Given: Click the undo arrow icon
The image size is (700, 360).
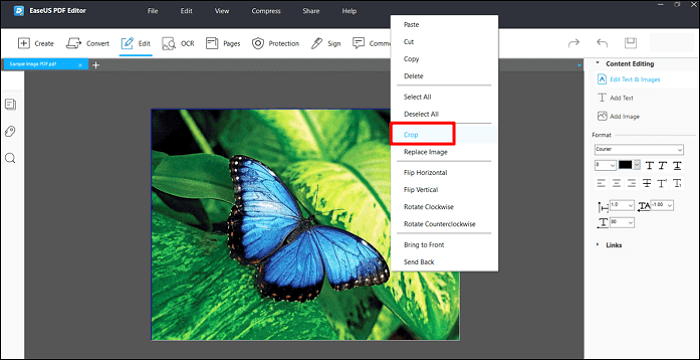Looking at the screenshot, I should click(602, 43).
